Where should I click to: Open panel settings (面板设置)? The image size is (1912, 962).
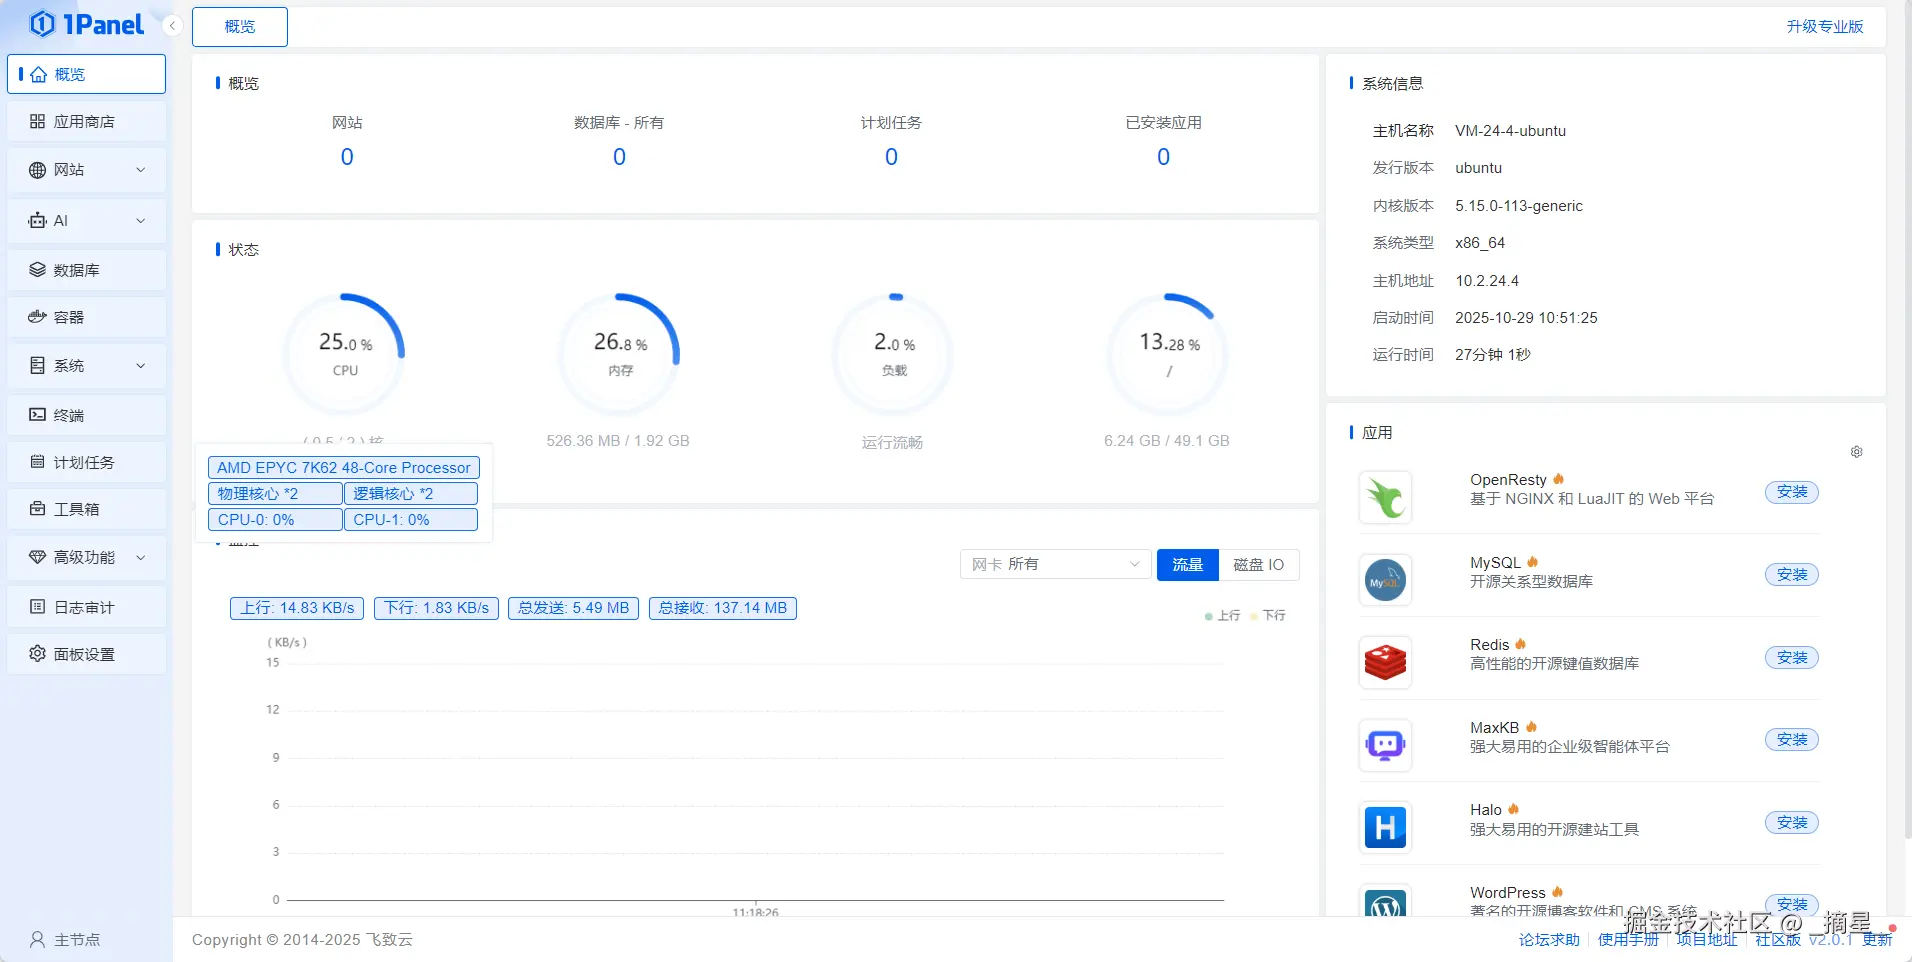[x=86, y=654]
